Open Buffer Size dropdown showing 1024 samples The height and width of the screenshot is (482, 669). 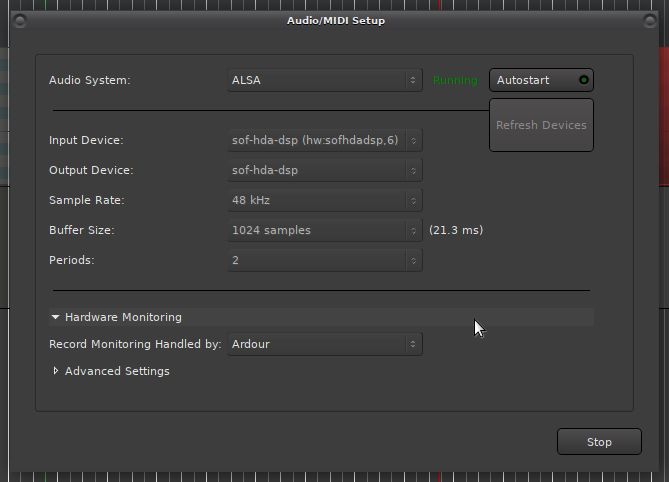click(x=325, y=230)
